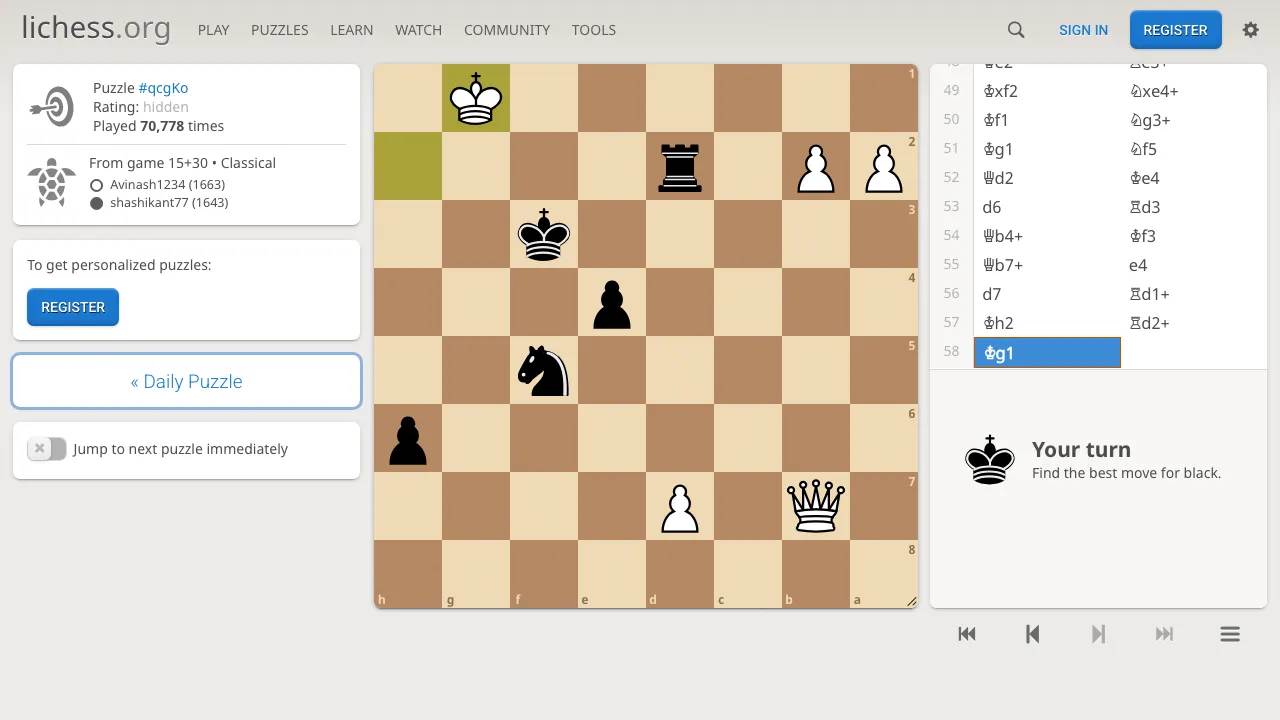Select move ♖d2+ in move list
The height and width of the screenshot is (720, 1280).
(x=1193, y=323)
